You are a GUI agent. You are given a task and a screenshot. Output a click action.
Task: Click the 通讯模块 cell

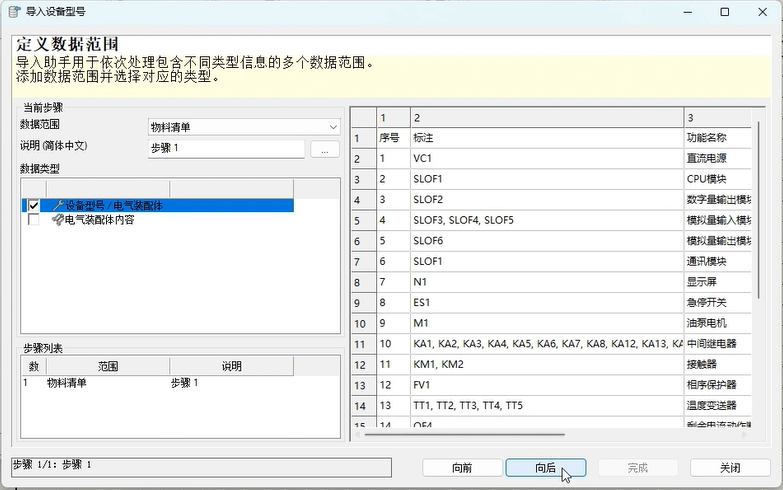(x=718, y=261)
